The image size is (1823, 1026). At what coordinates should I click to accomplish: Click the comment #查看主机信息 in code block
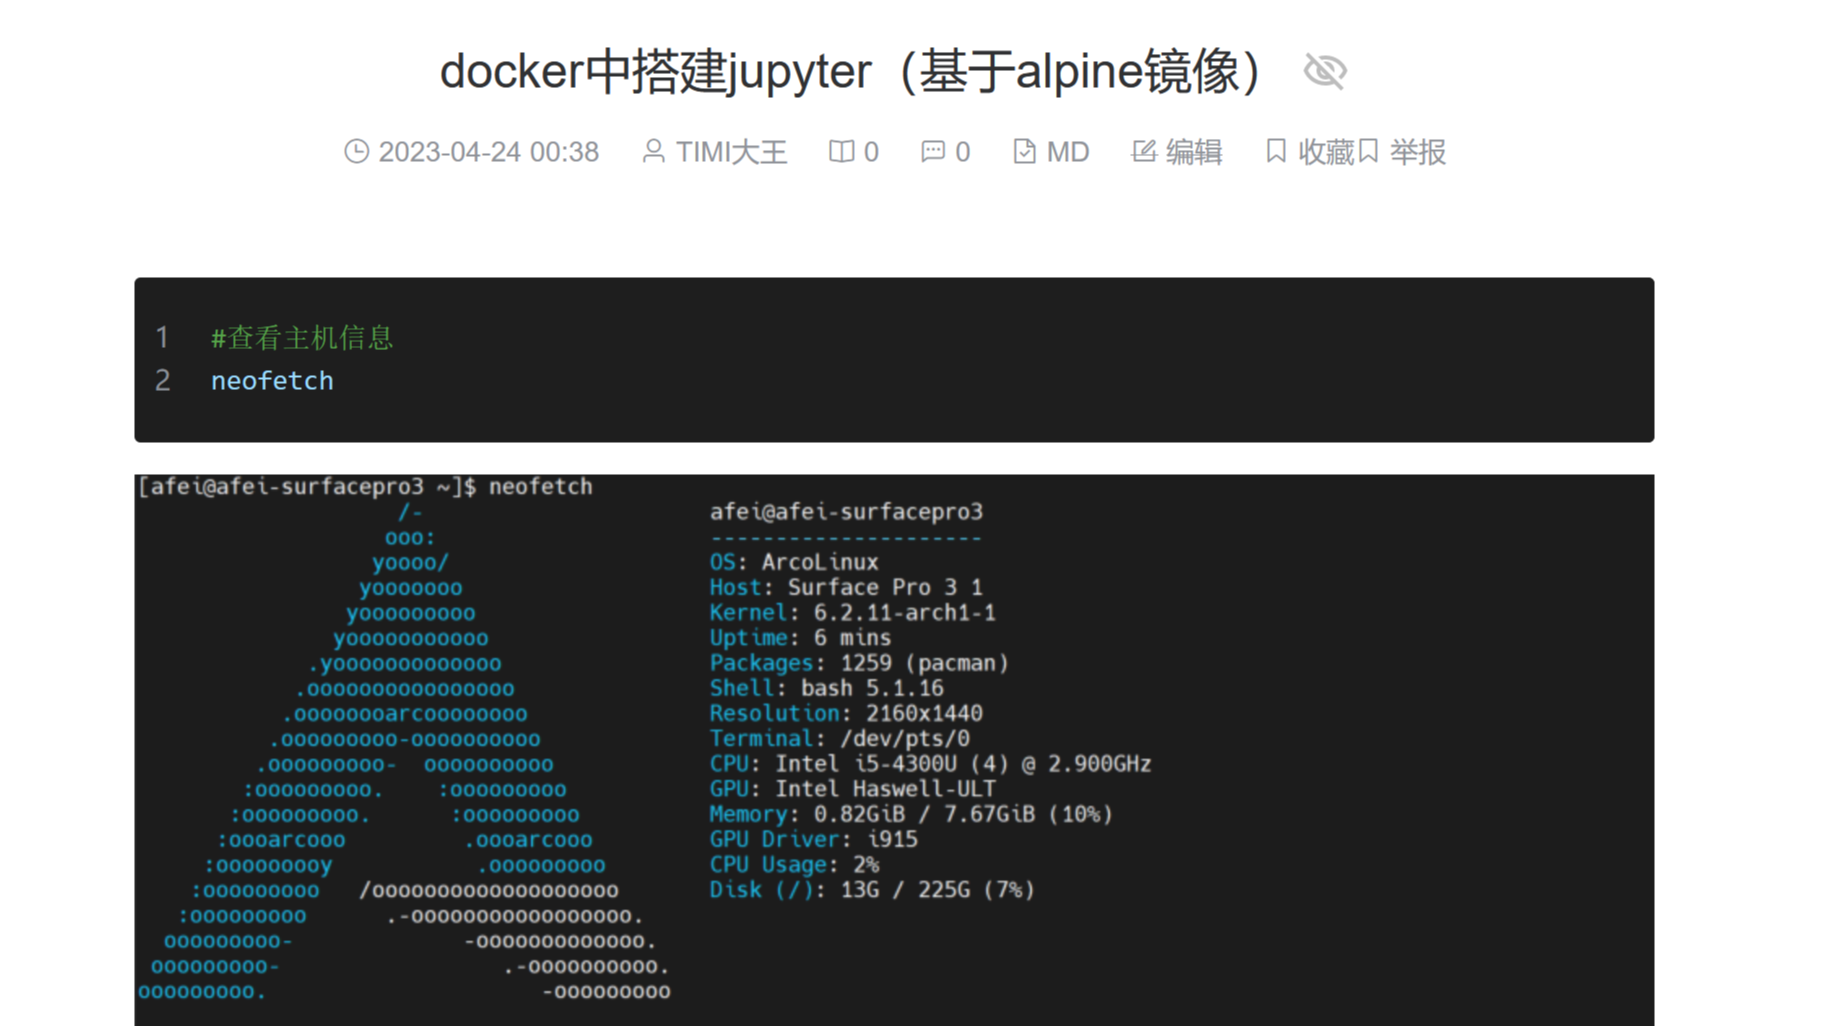302,338
